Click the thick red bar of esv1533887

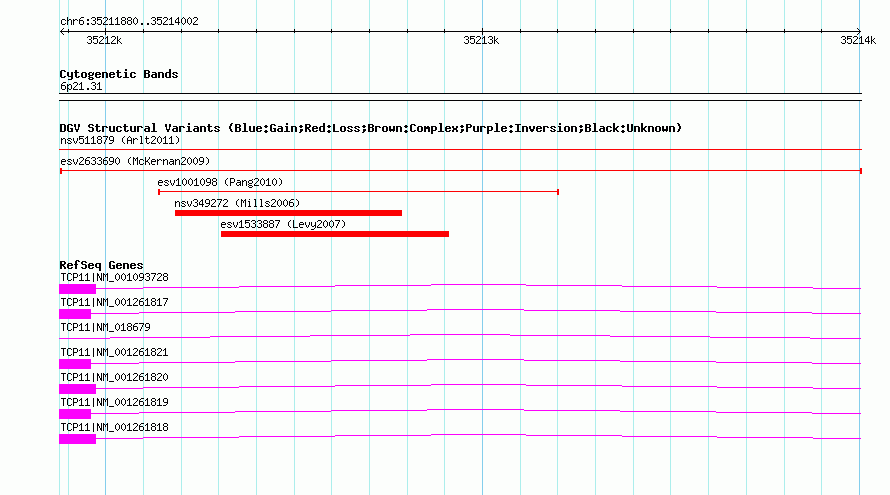335,234
